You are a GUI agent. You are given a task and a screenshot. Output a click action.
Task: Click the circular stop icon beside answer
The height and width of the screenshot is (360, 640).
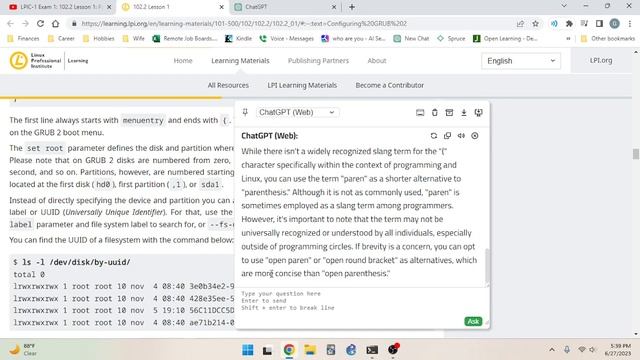[475, 136]
